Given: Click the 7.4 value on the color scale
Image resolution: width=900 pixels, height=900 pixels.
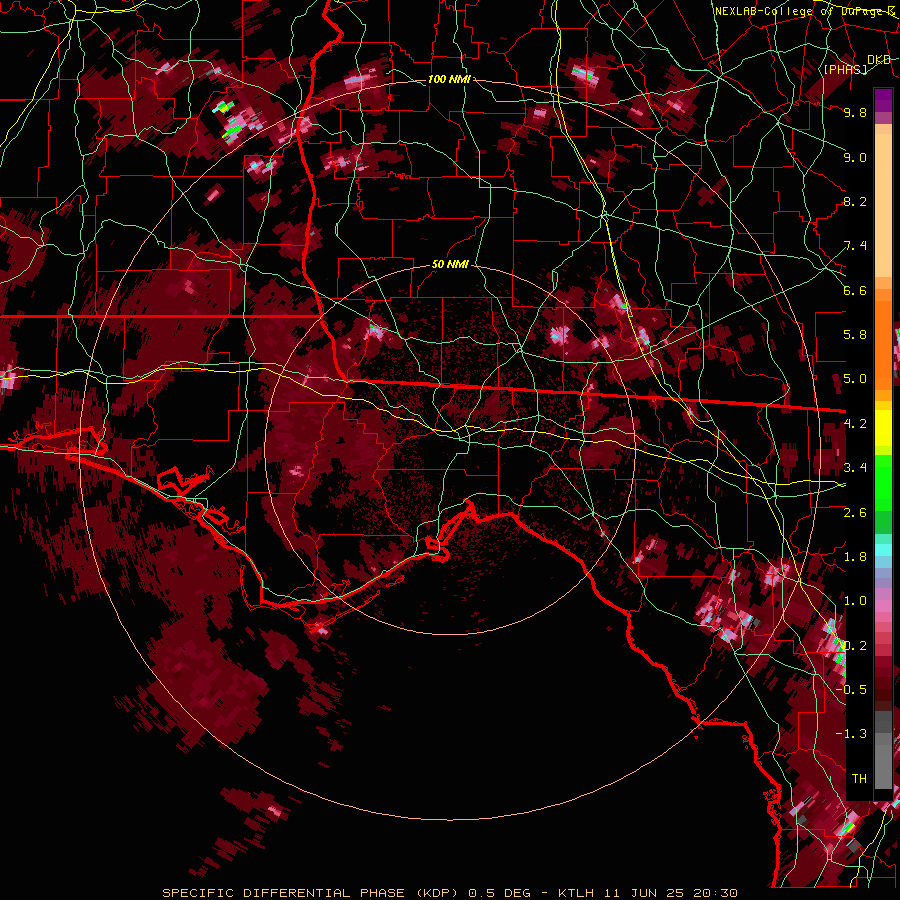Looking at the screenshot, I should (x=855, y=246).
